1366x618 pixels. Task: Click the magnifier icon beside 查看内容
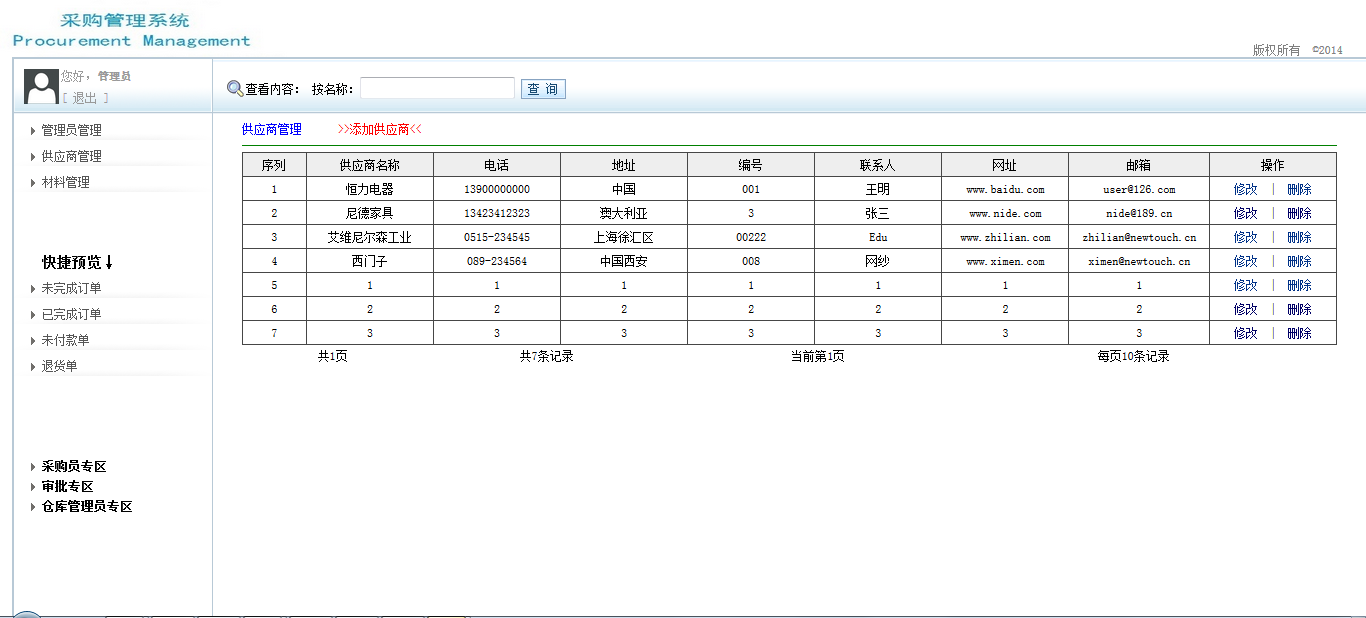235,89
